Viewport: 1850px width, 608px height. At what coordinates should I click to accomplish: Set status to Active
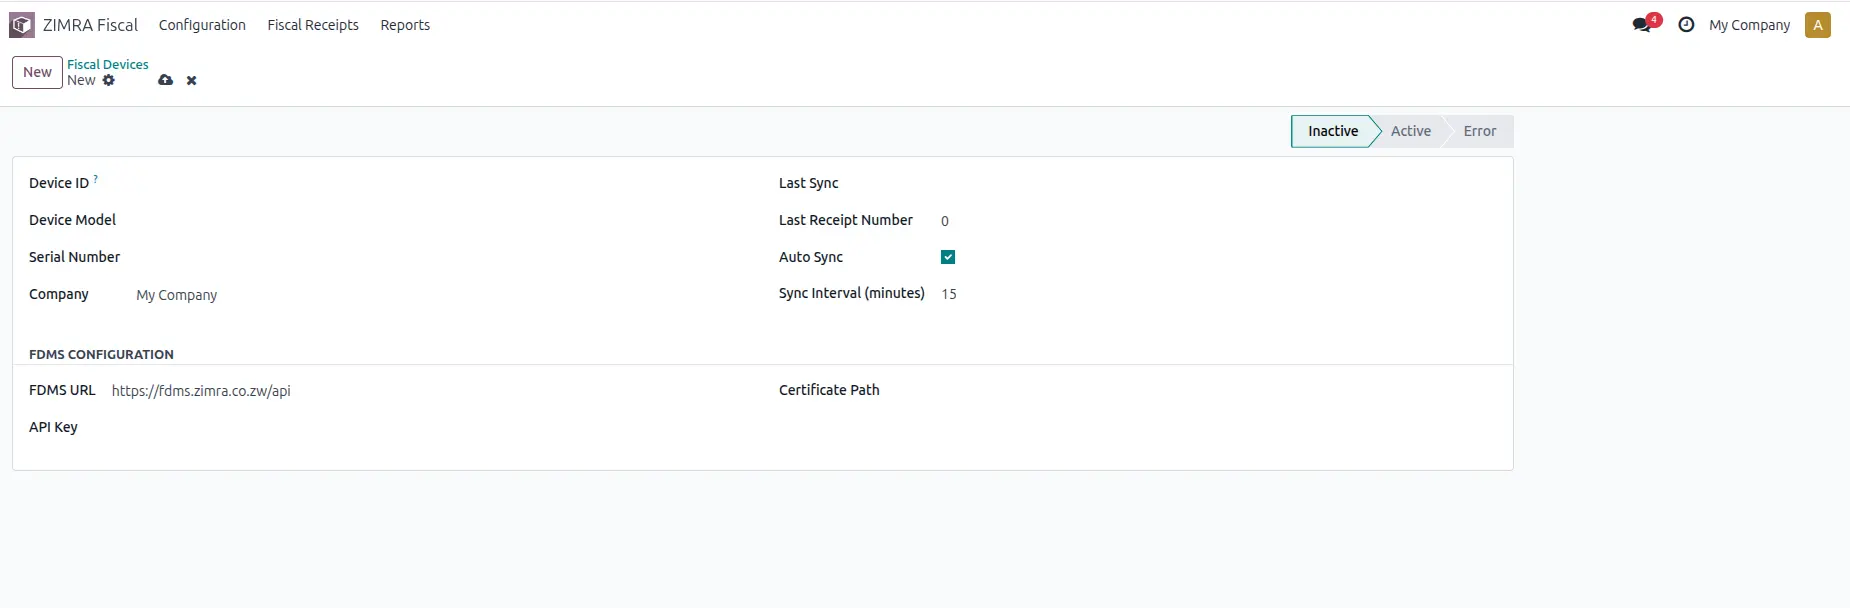tap(1410, 131)
